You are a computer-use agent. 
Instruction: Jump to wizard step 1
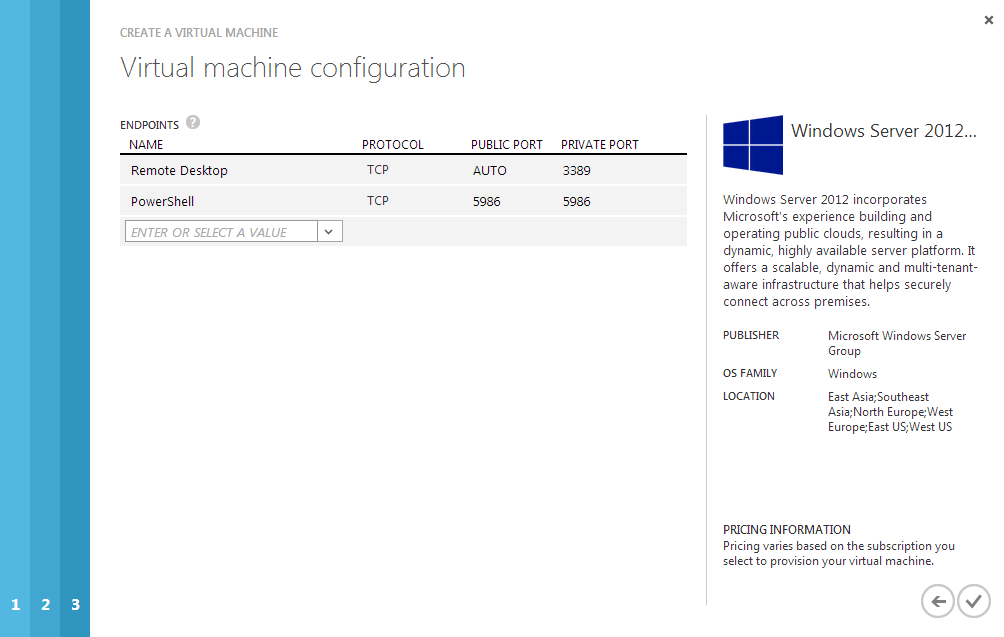coord(15,604)
